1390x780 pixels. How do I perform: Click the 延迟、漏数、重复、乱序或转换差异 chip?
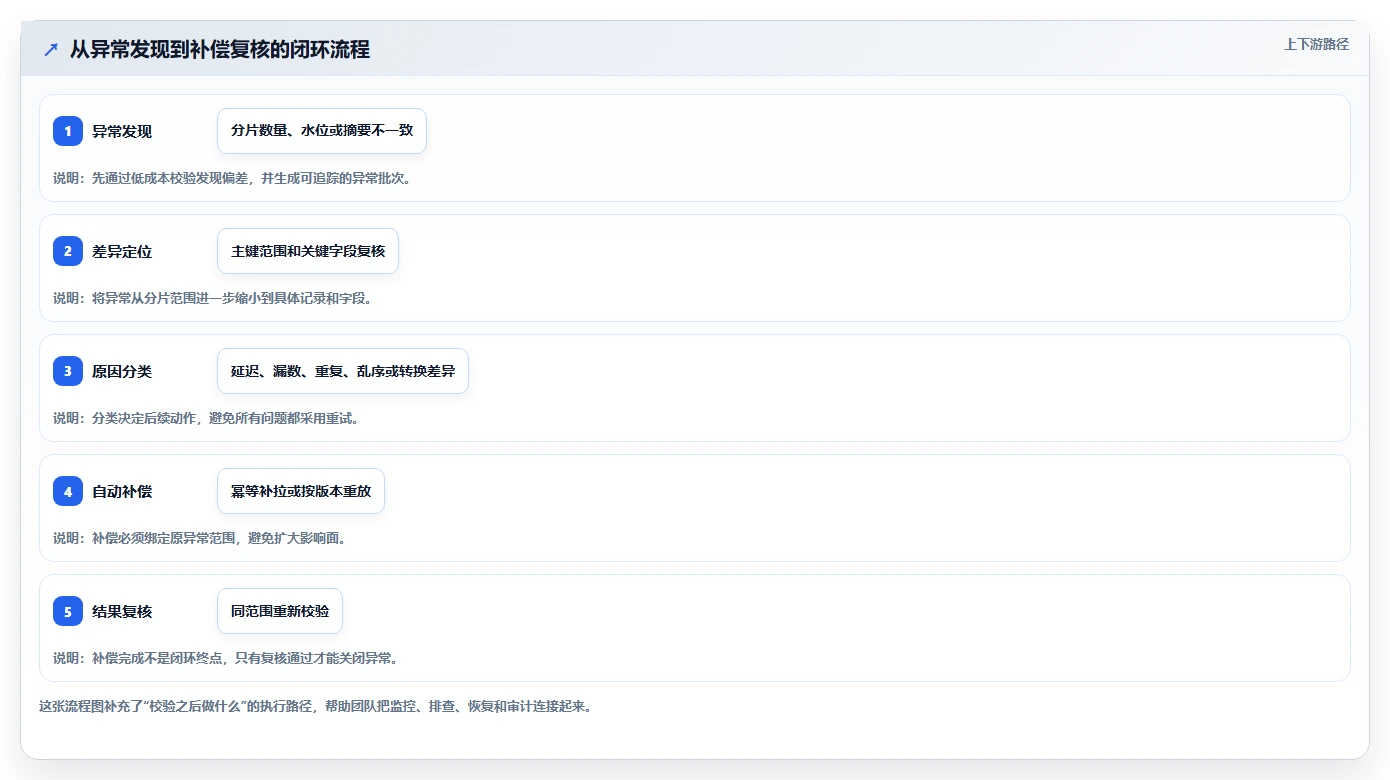click(343, 371)
